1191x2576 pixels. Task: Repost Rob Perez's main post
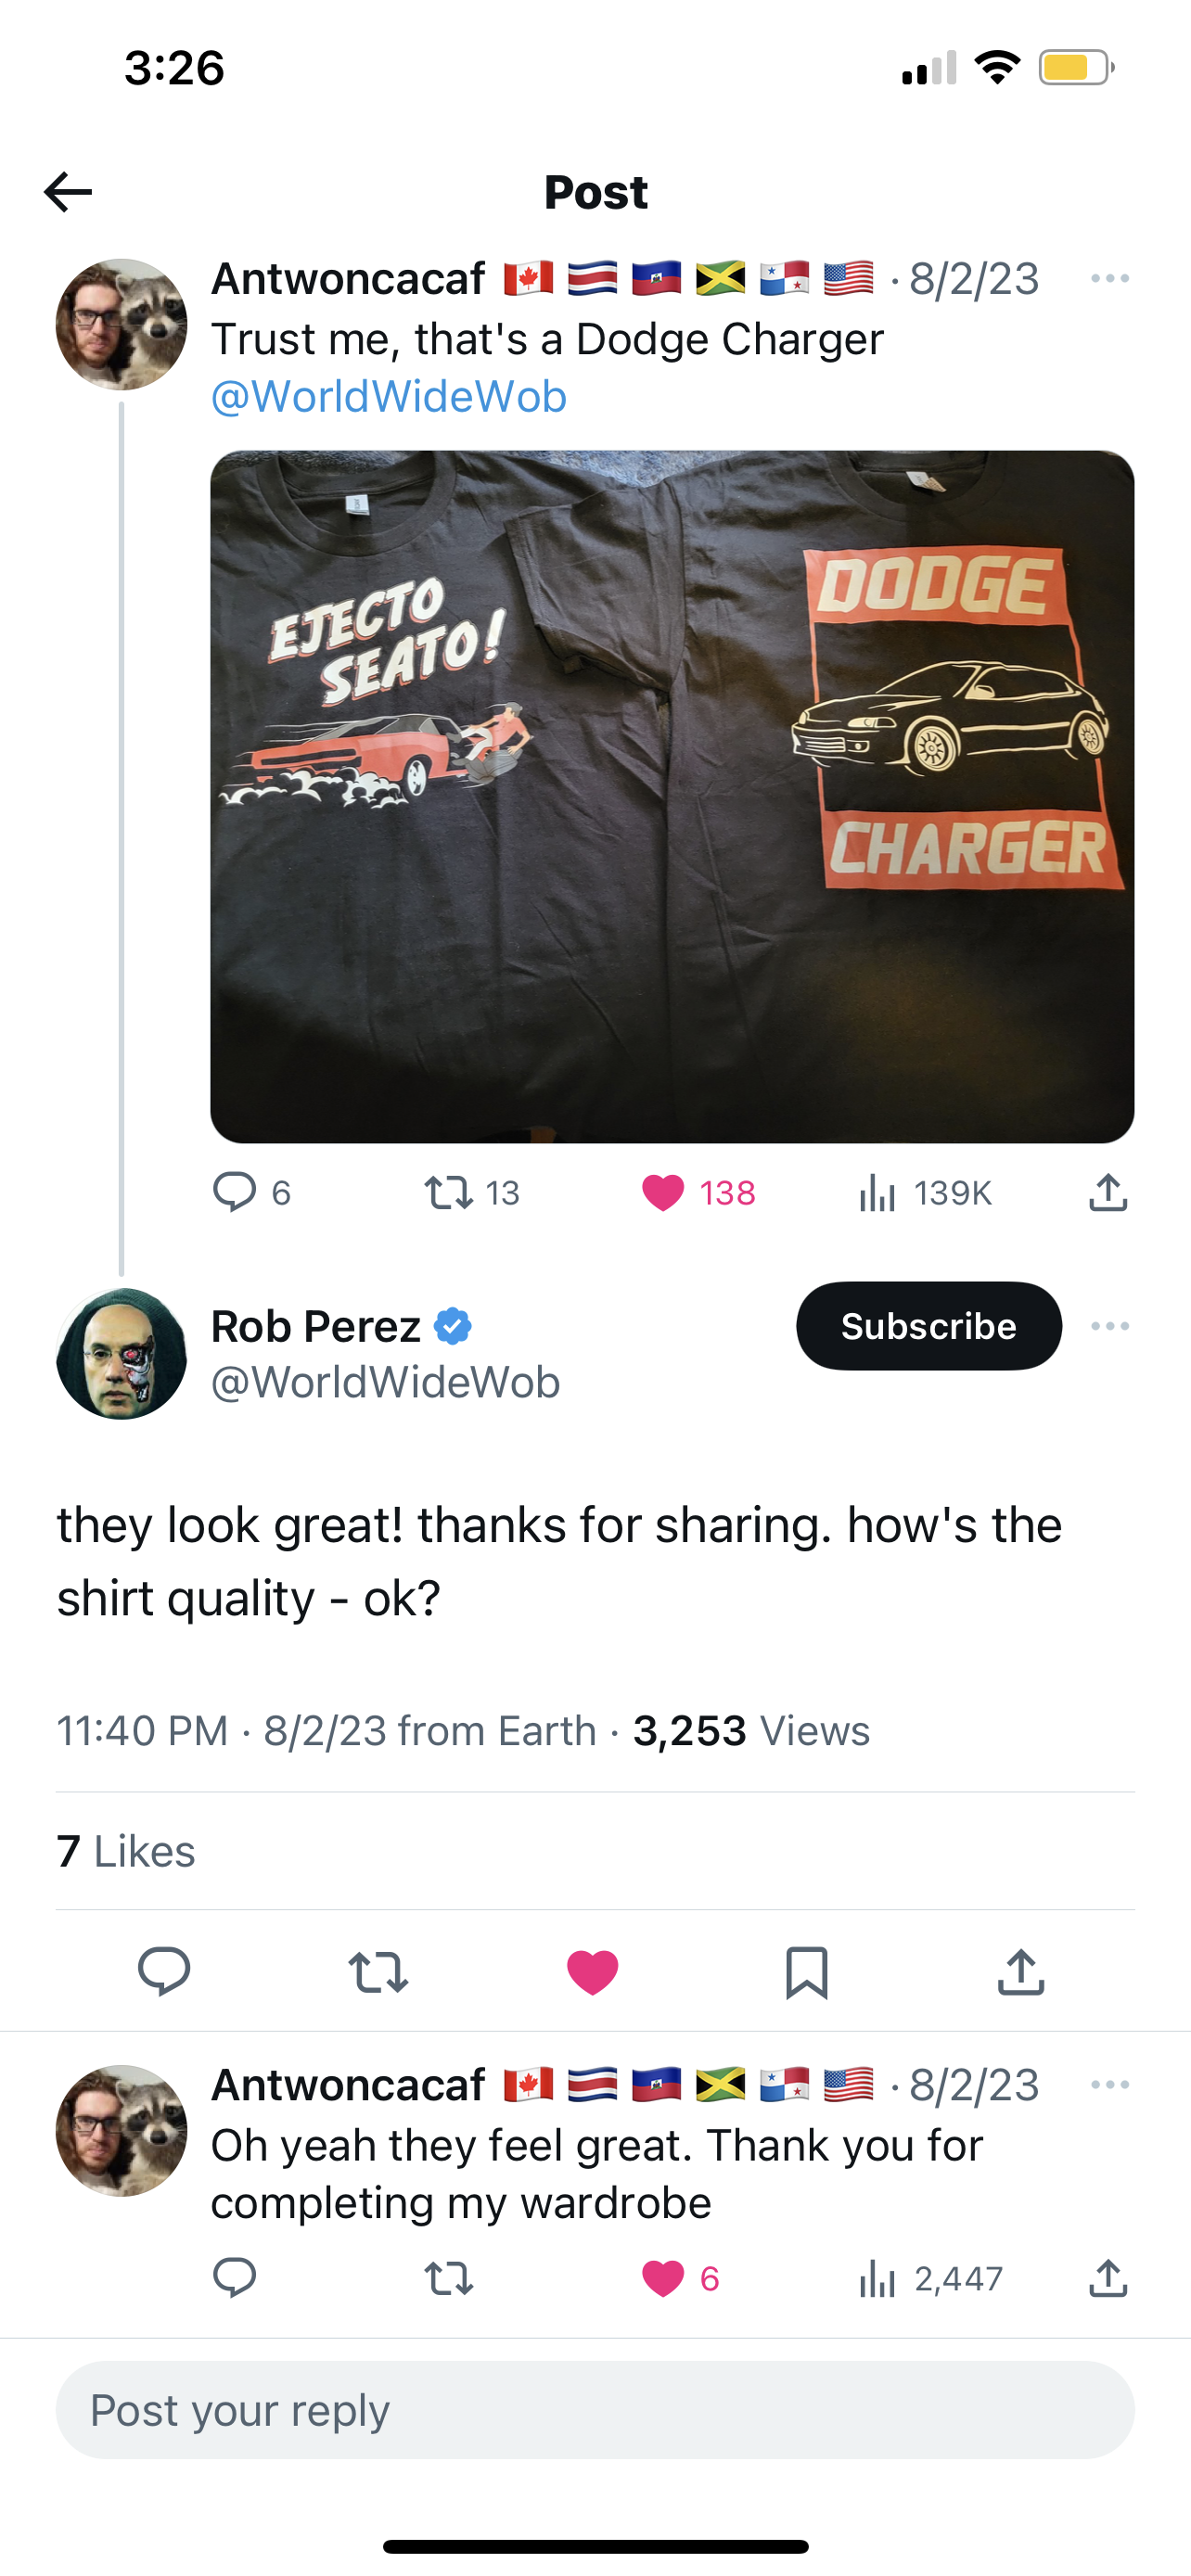coord(378,1972)
